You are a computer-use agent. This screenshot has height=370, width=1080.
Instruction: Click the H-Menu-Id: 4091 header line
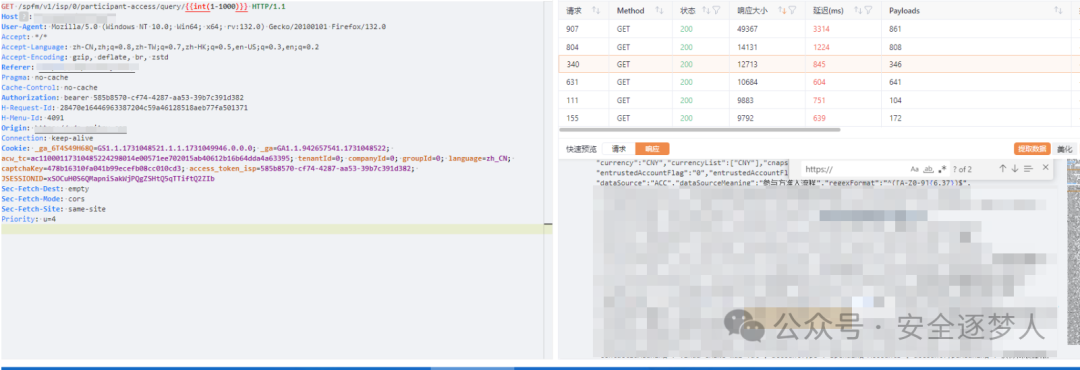click(x=32, y=118)
